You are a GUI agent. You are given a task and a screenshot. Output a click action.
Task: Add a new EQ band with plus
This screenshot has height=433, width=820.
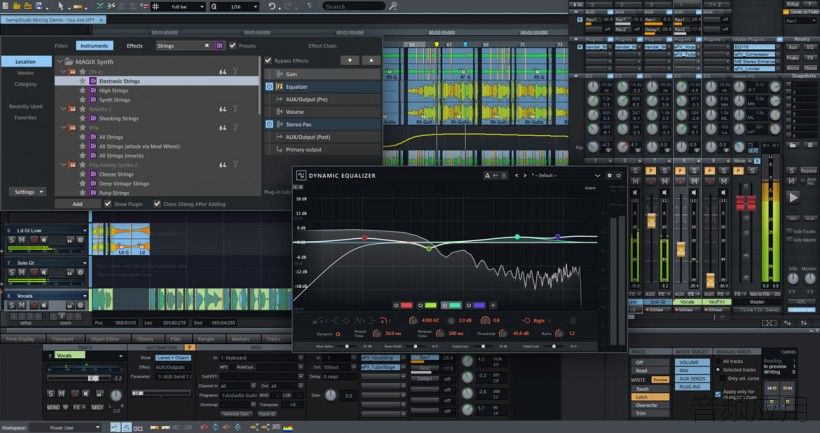click(x=493, y=305)
